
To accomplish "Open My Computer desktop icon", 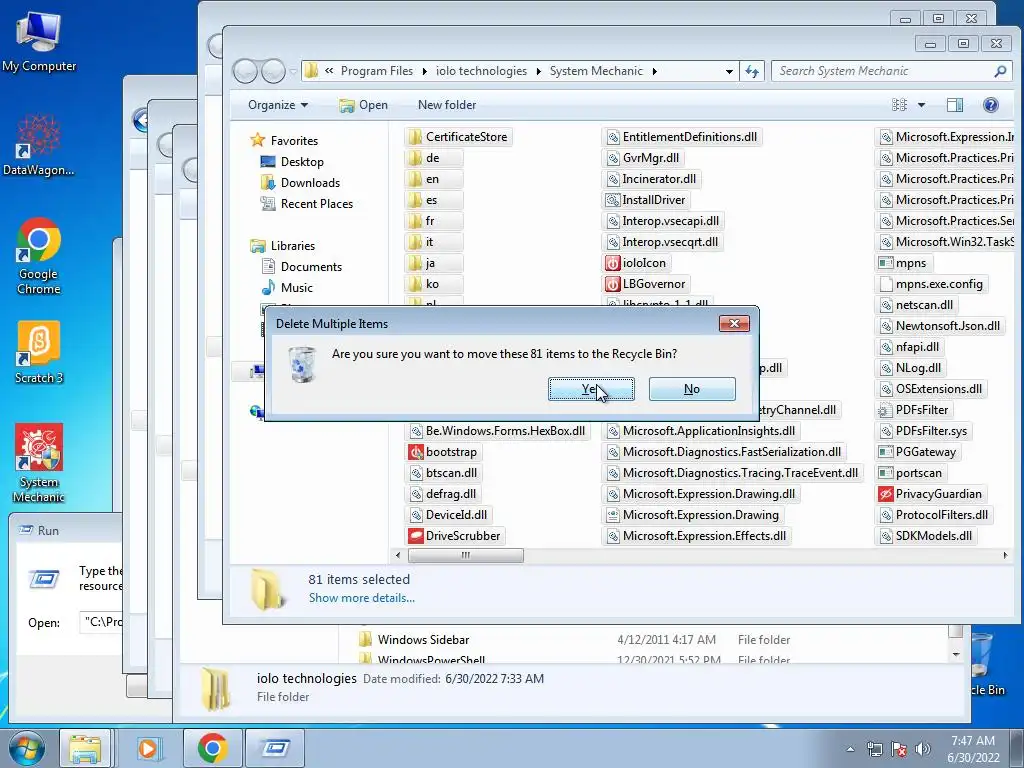I will [39, 42].
